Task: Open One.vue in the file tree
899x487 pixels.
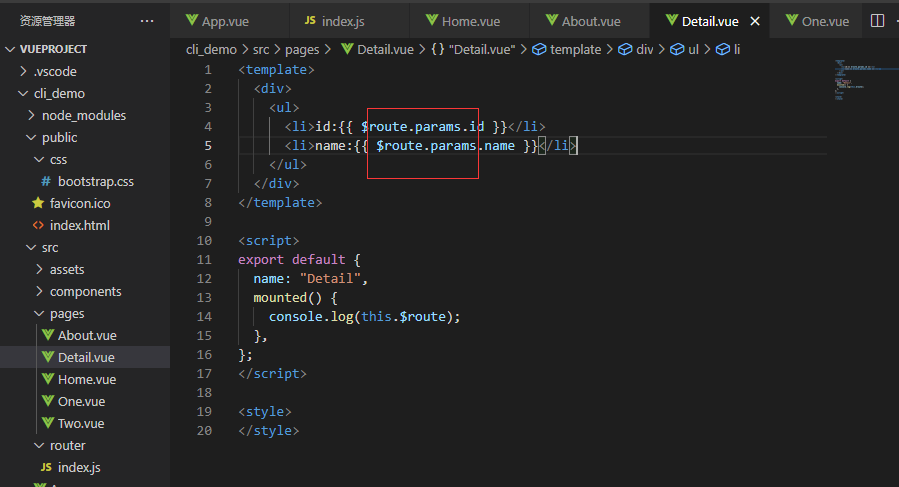Action: pos(85,402)
